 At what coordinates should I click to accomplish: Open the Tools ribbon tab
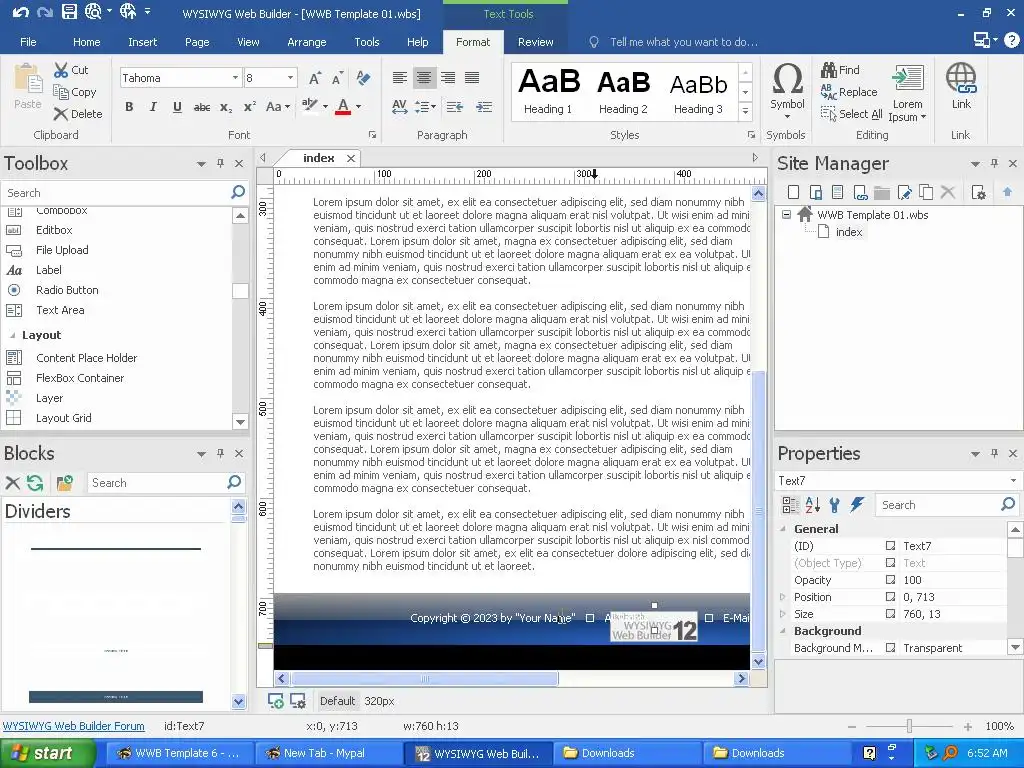366,42
